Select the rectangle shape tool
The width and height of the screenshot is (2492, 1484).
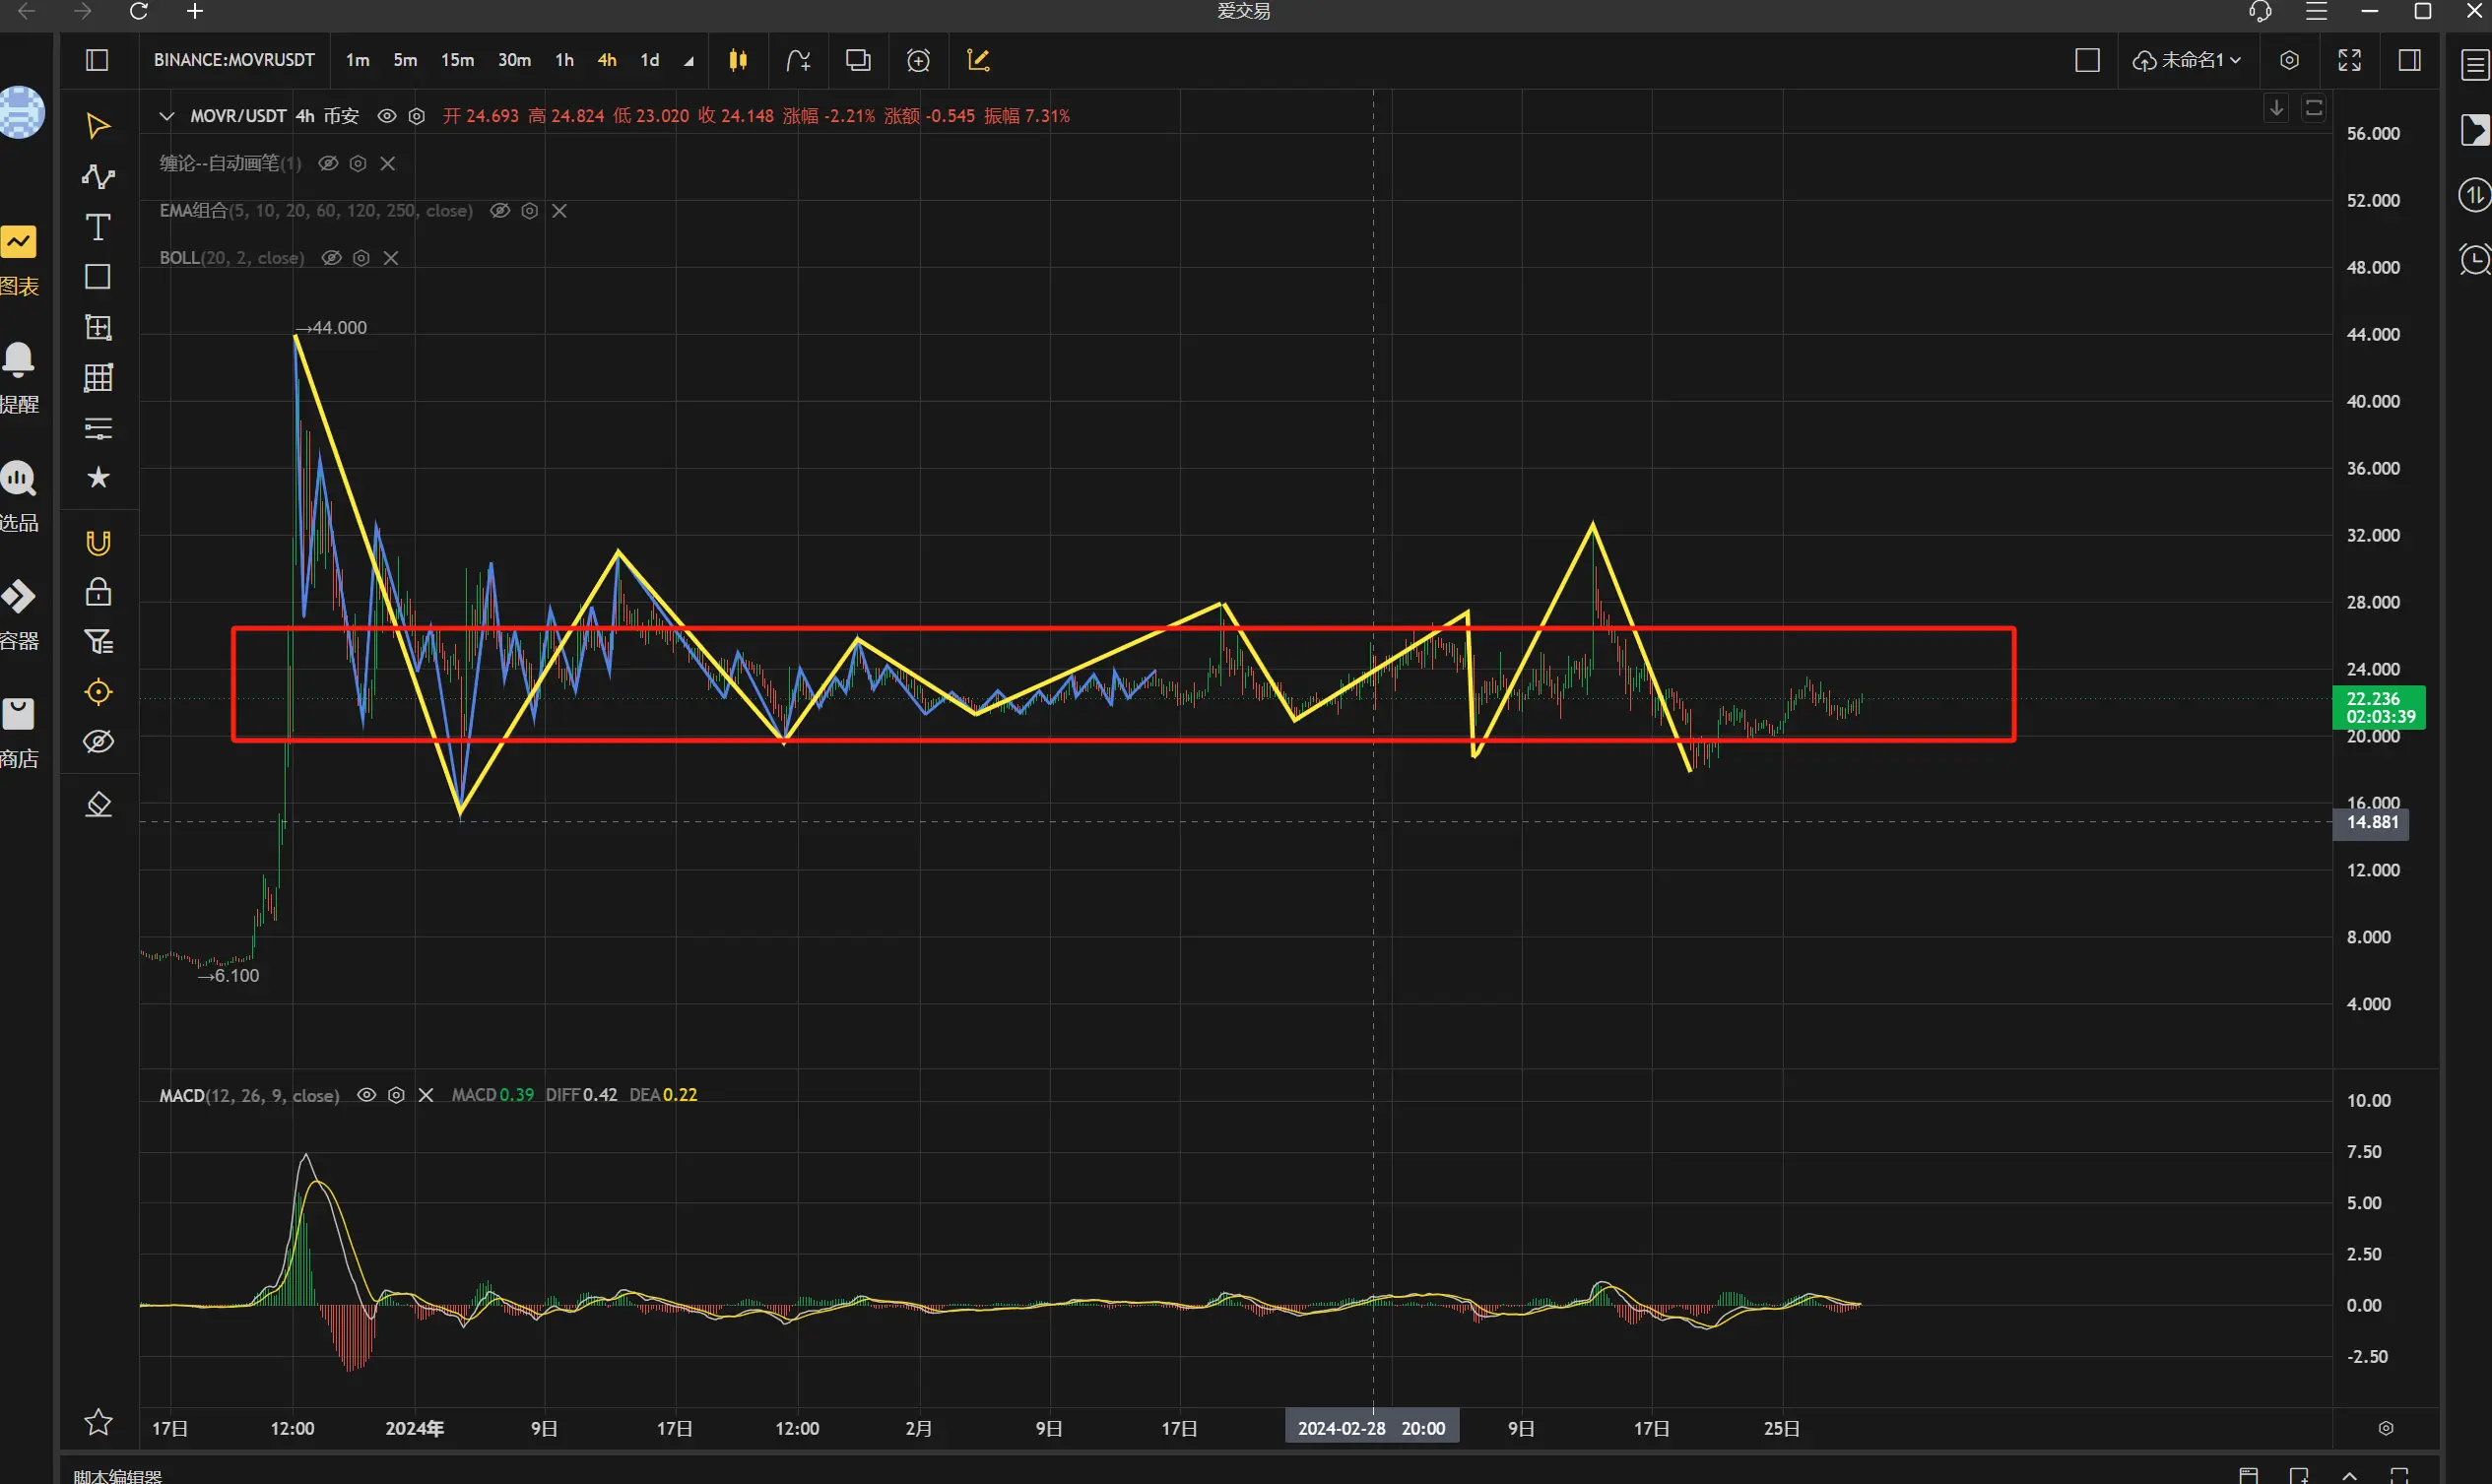pos(98,277)
